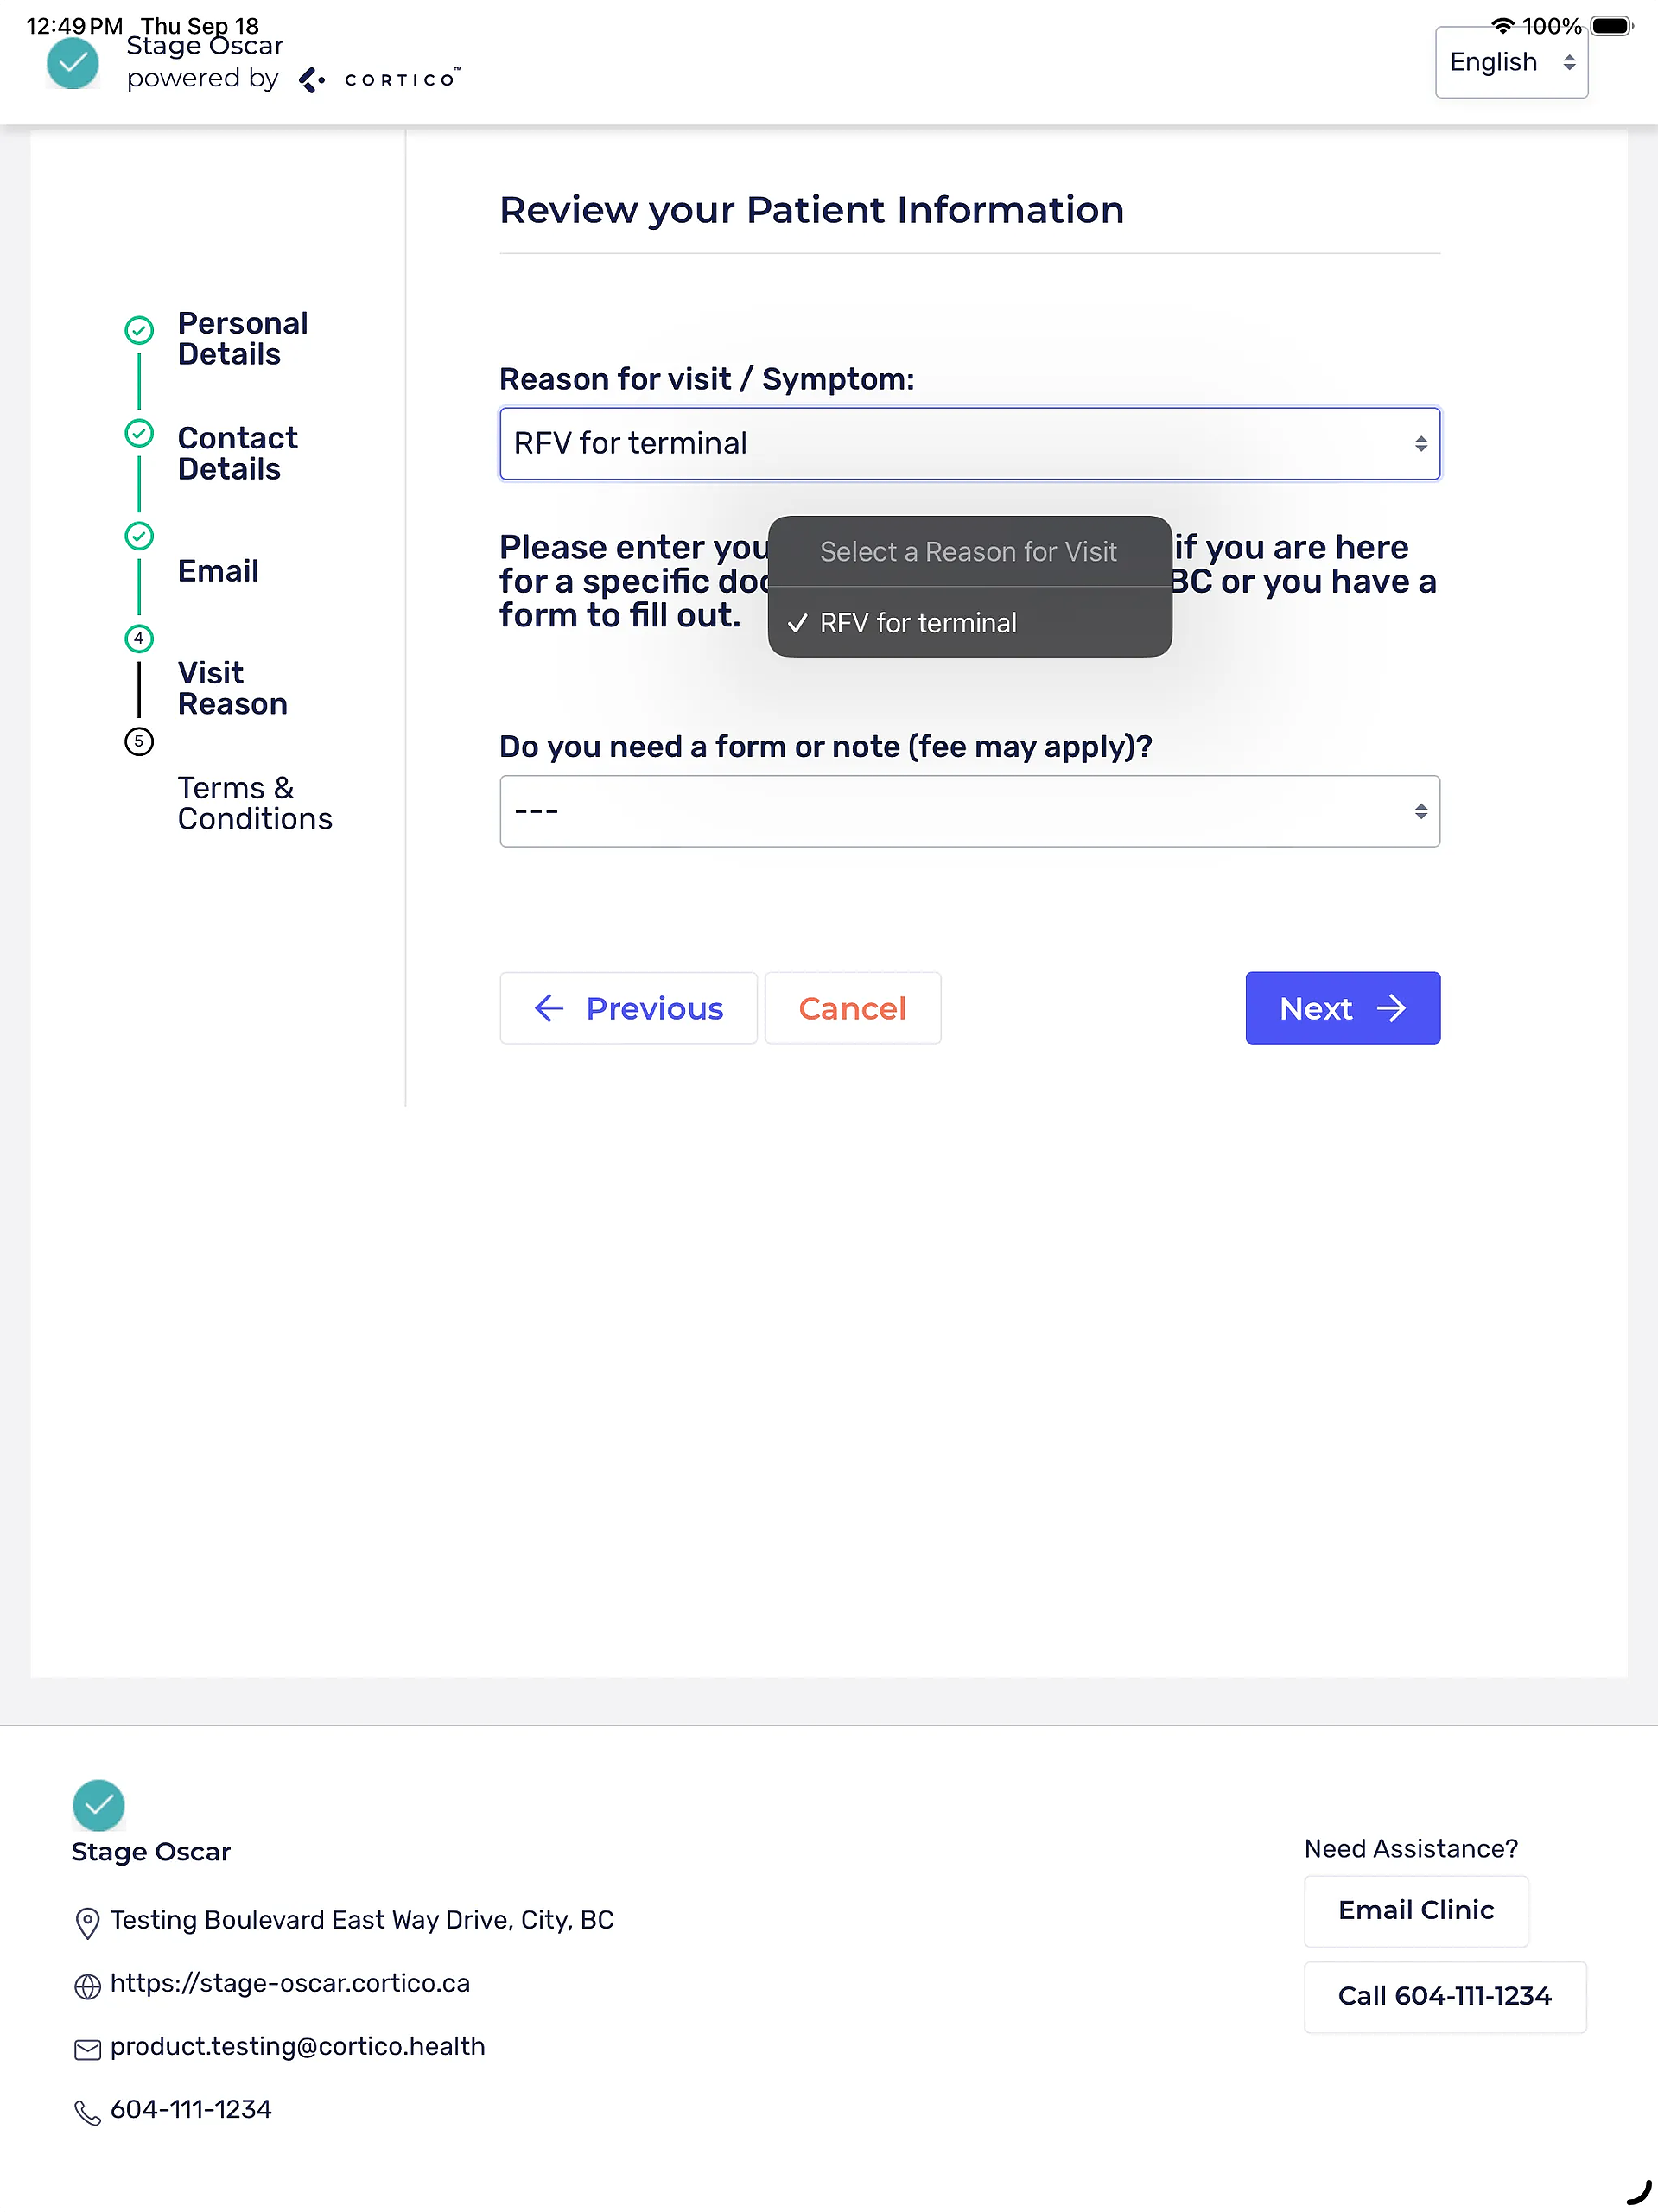The height and width of the screenshot is (2212, 1658).
Task: Click the step 5 circle icon
Action: pos(139,742)
